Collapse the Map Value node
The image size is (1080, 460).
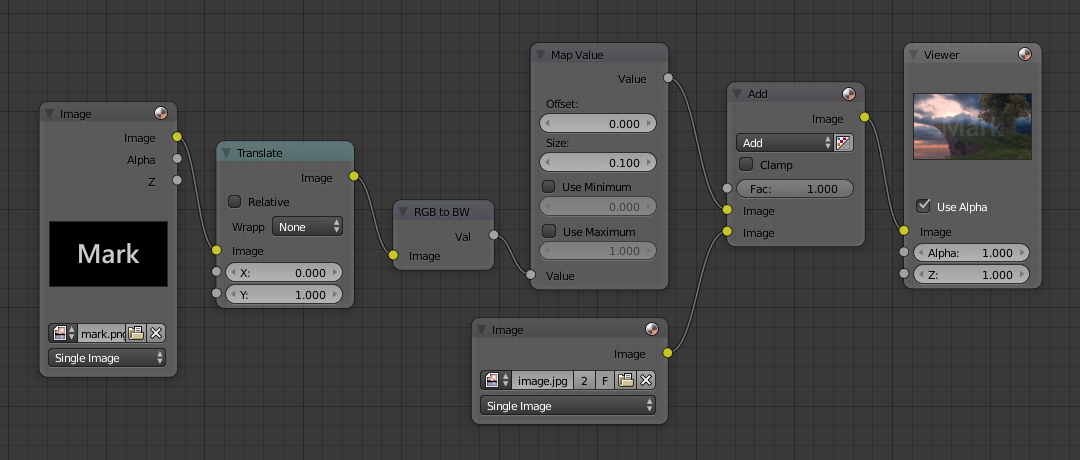click(541, 55)
